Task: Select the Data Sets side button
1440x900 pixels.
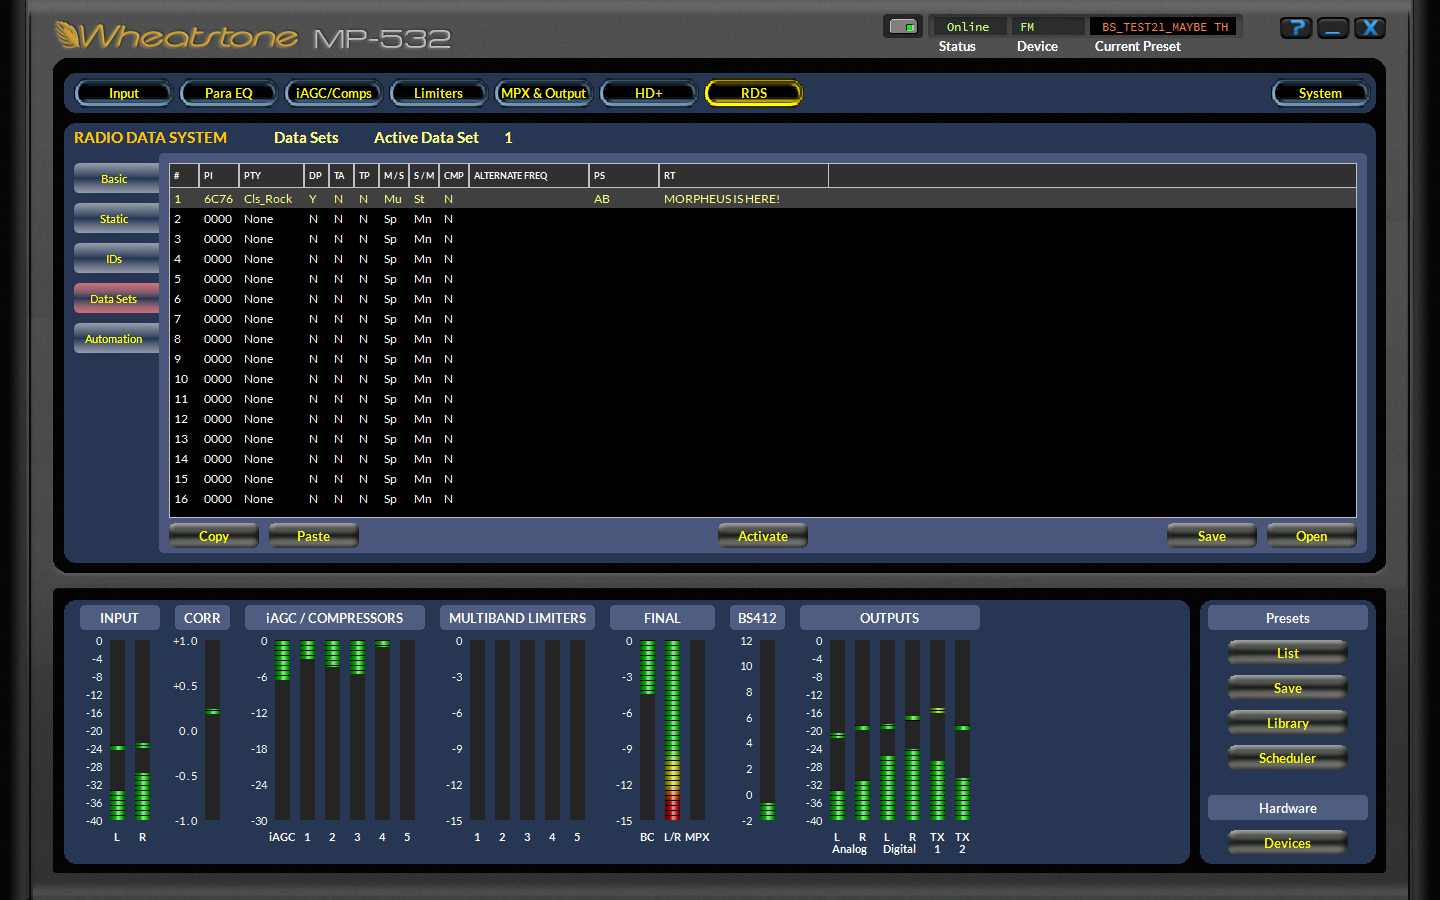Action: tap(116, 299)
